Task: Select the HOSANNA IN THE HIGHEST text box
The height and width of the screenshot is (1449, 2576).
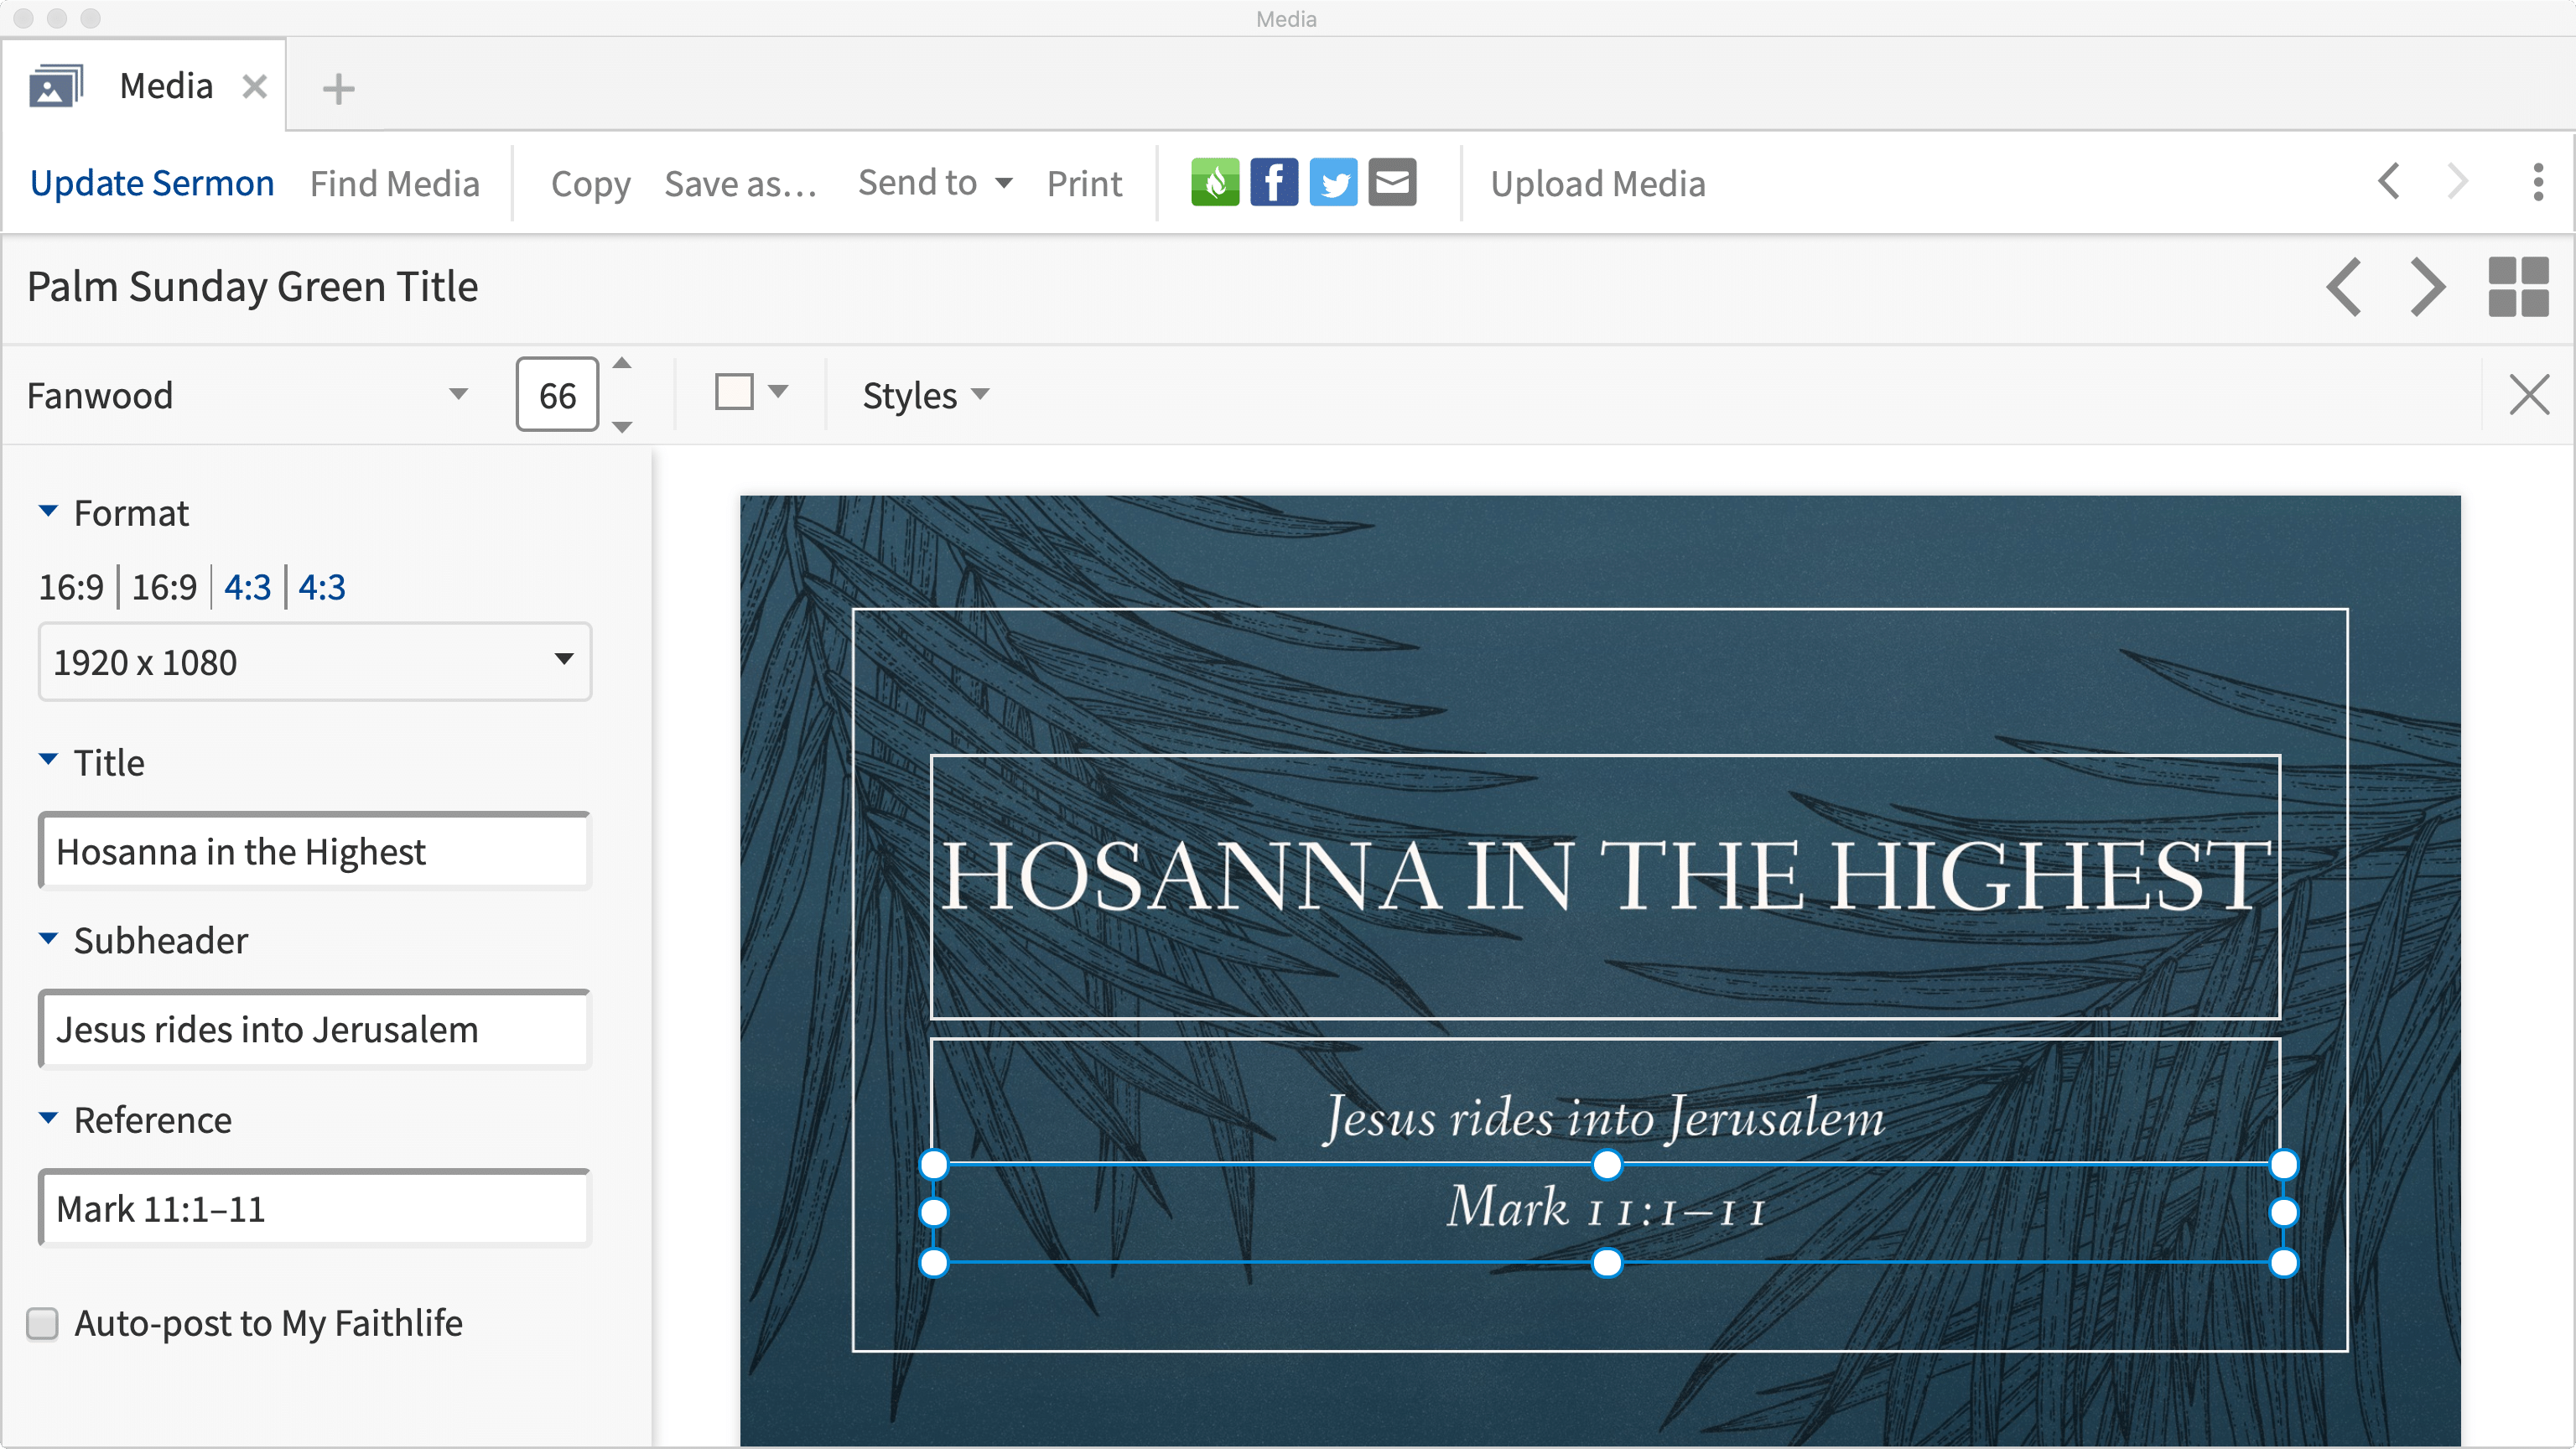Action: tap(1605, 886)
